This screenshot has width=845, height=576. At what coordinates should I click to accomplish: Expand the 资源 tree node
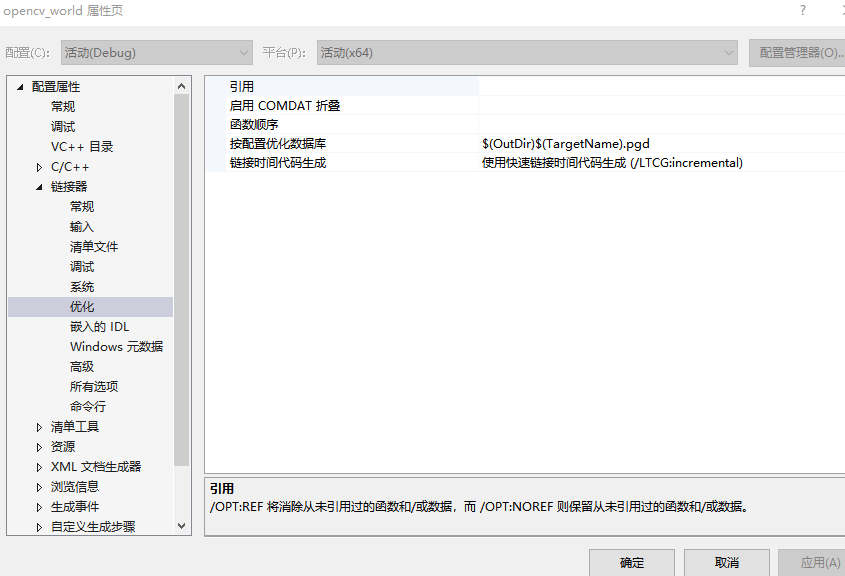click(39, 447)
